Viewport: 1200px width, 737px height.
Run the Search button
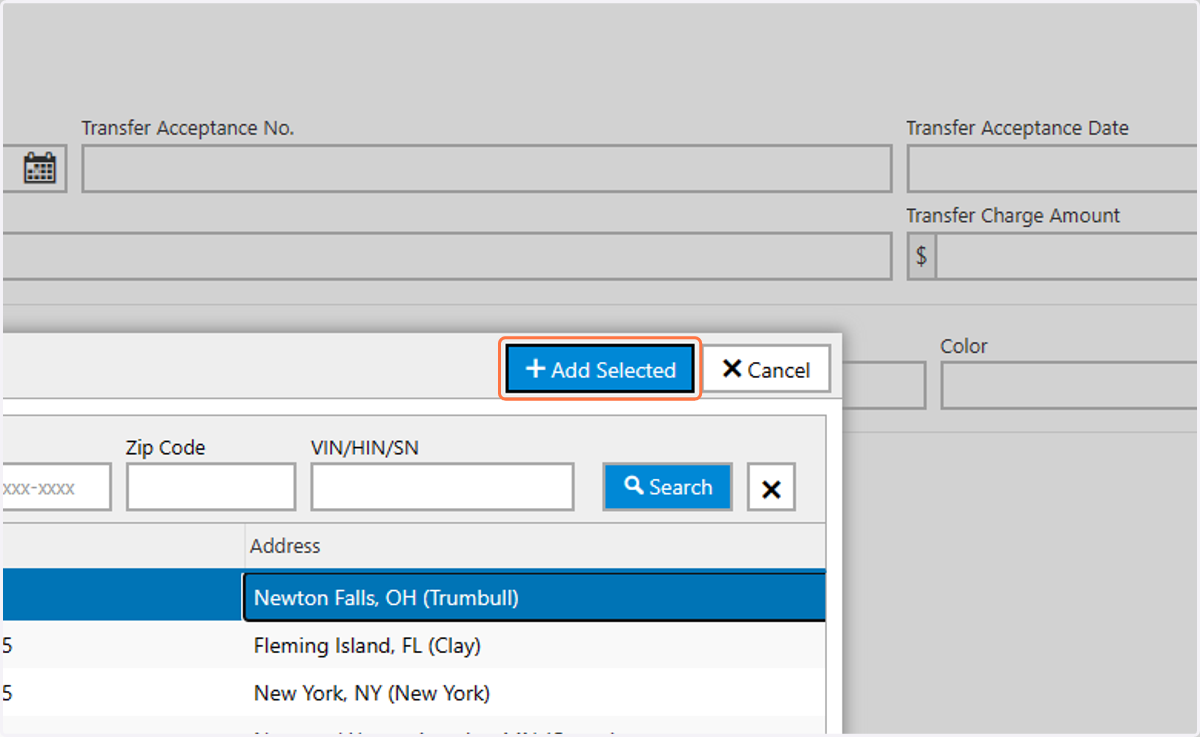tap(668, 487)
